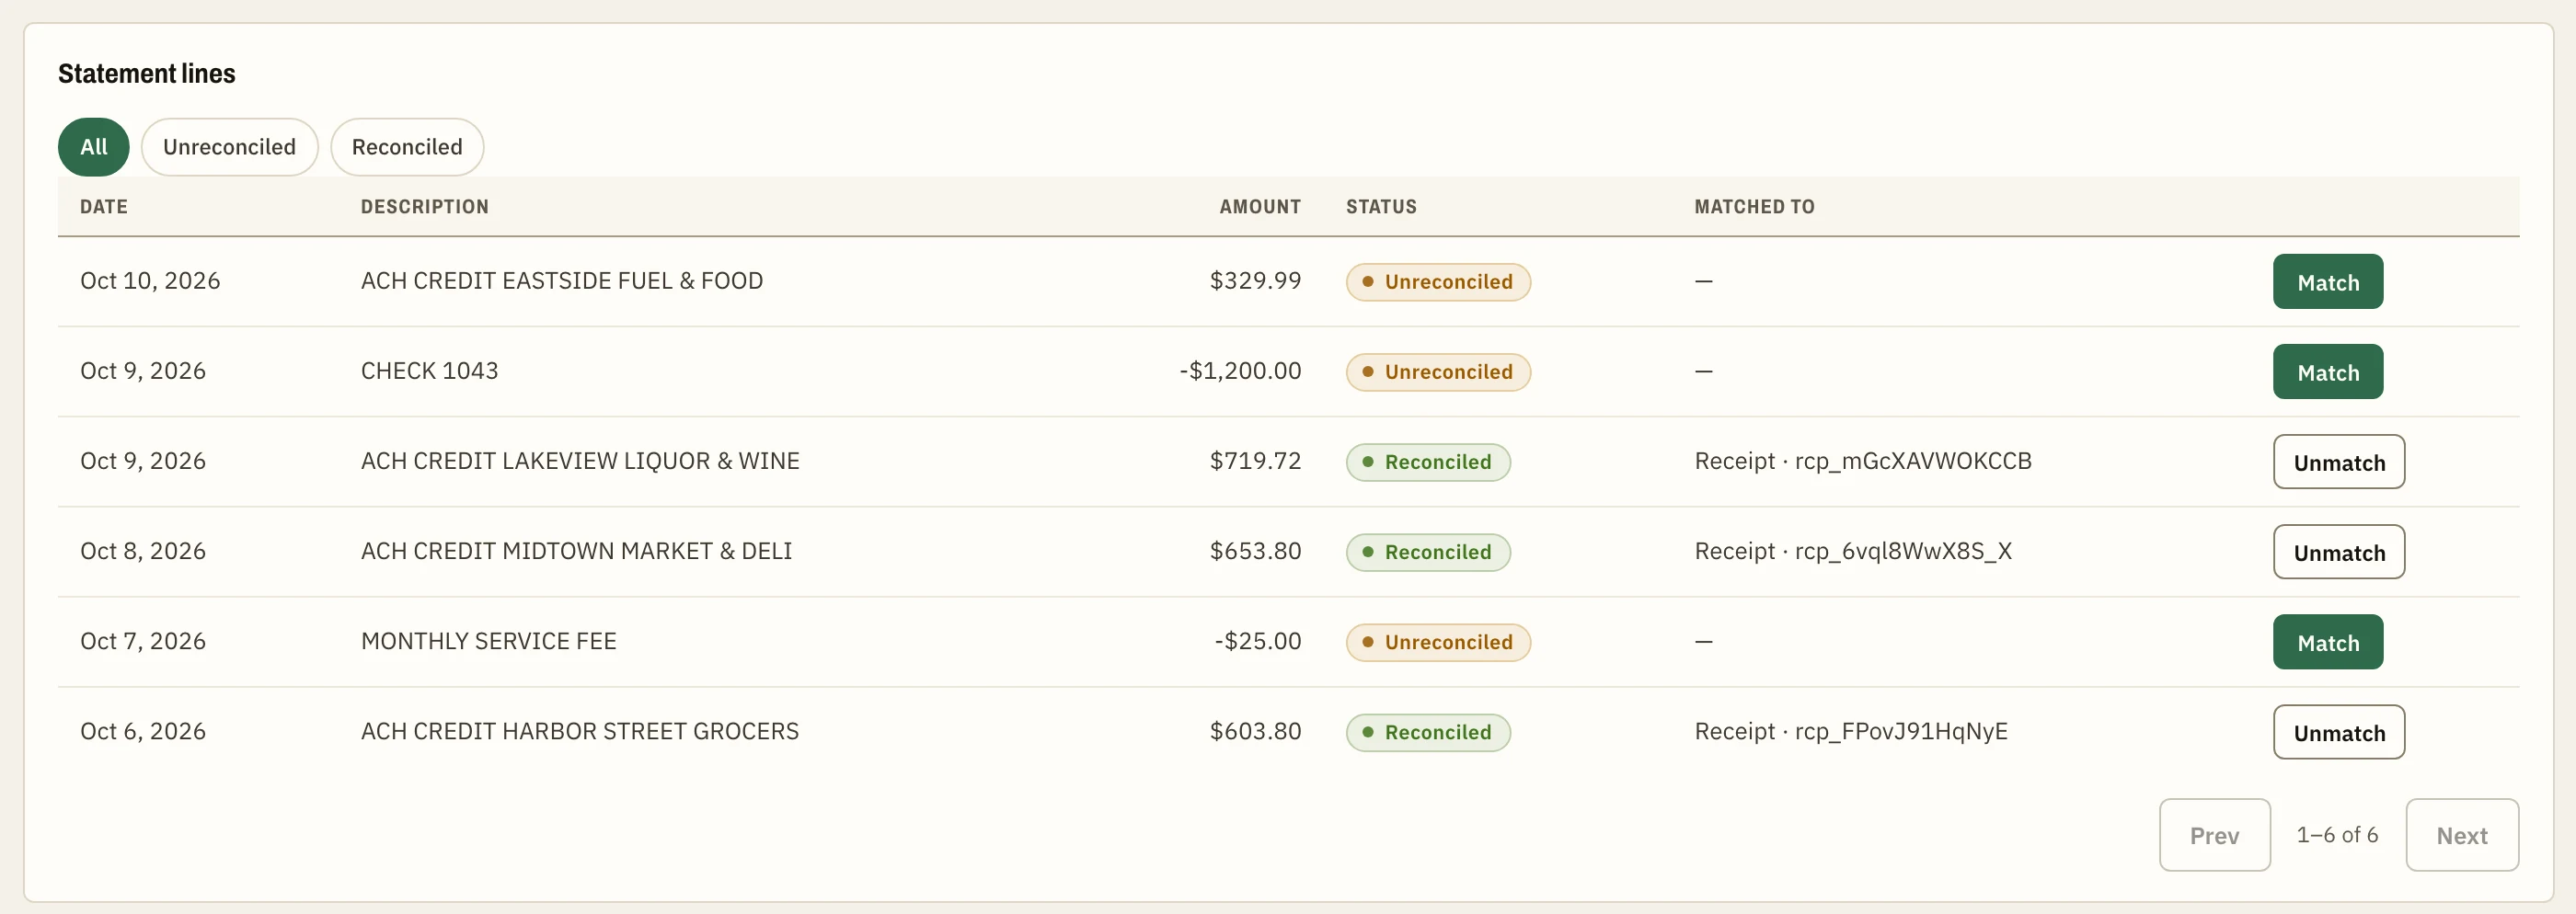Click the Unreconciled status badge for CHECK 1043
Viewport: 2576px width, 914px height.
pyautogui.click(x=1438, y=372)
